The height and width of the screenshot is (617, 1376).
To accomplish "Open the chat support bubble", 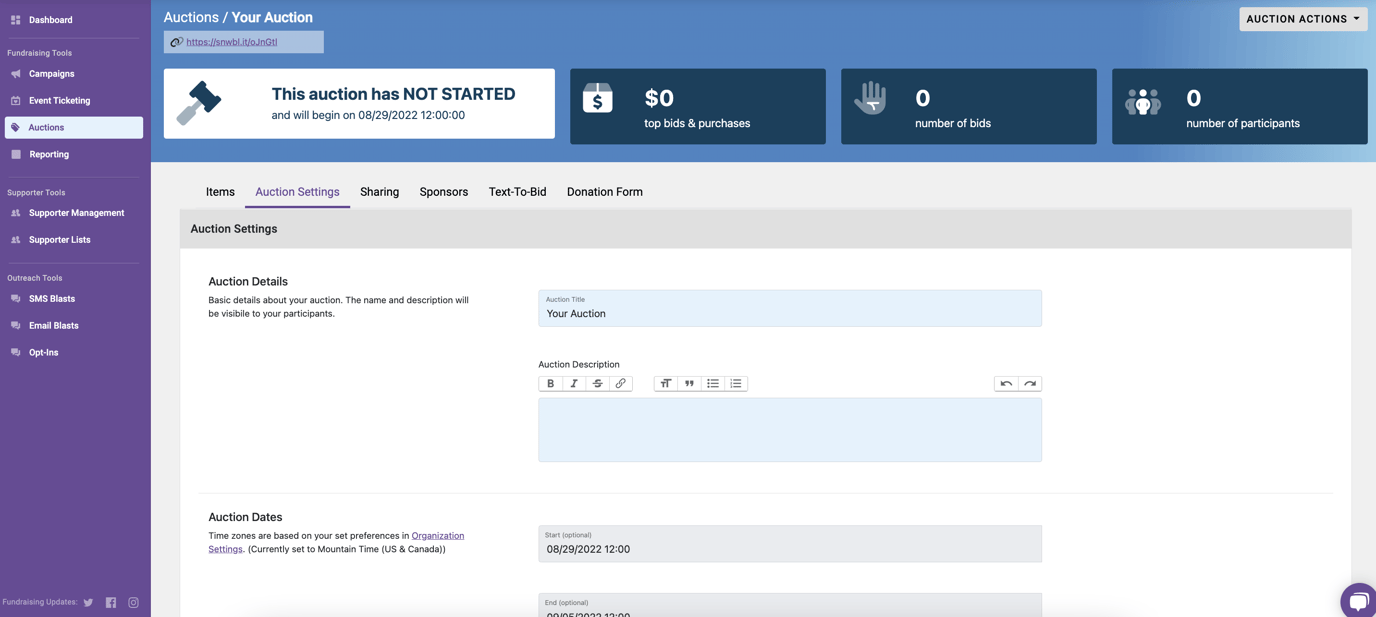I will pos(1358,600).
